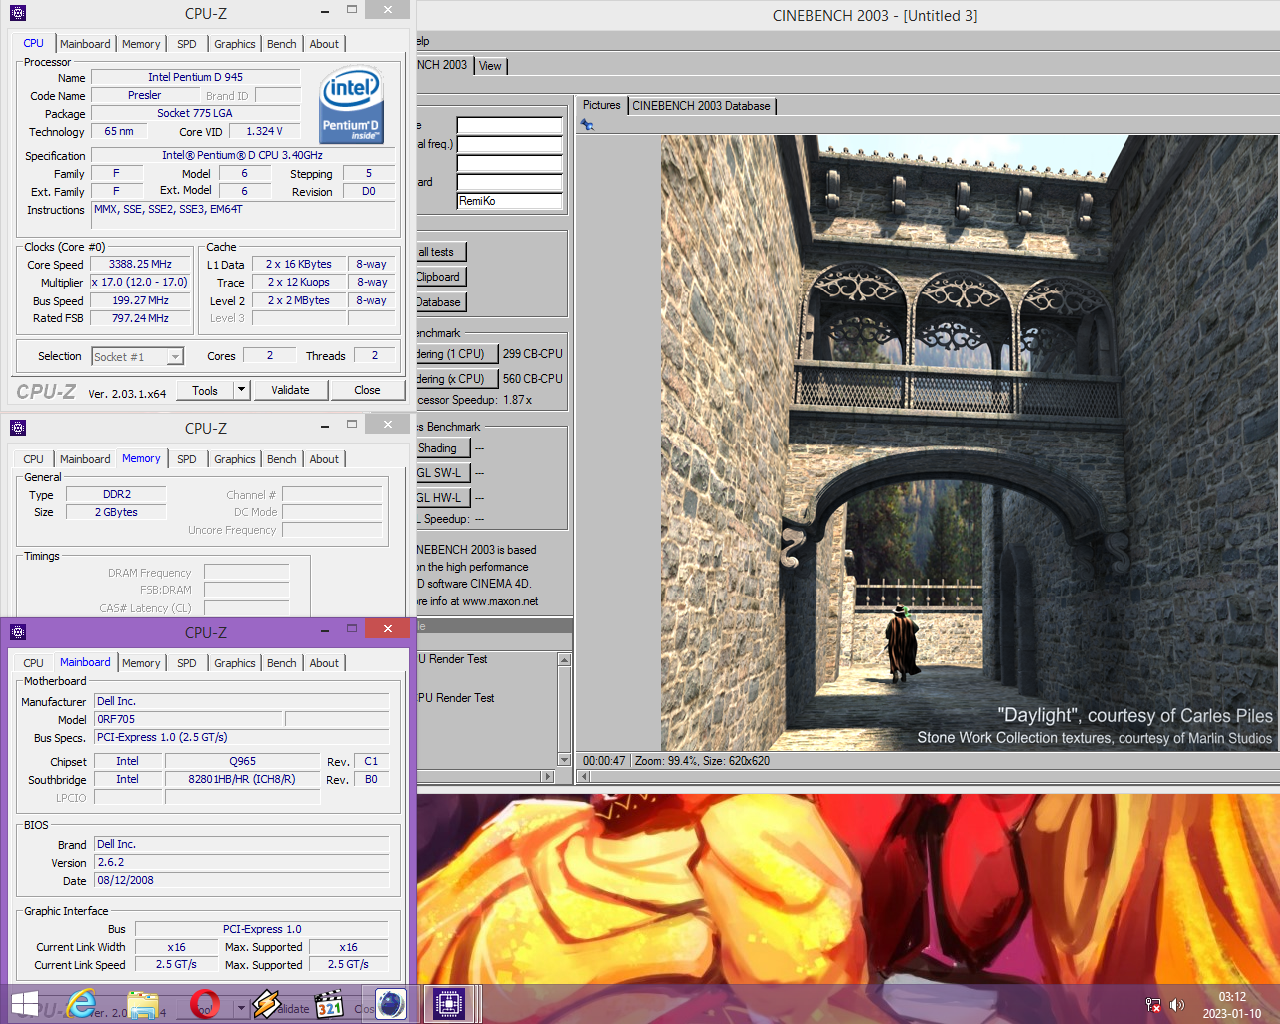1280x1024 pixels.
Task: Select the '3388.25 MHz' core speed value
Action: coord(140,265)
